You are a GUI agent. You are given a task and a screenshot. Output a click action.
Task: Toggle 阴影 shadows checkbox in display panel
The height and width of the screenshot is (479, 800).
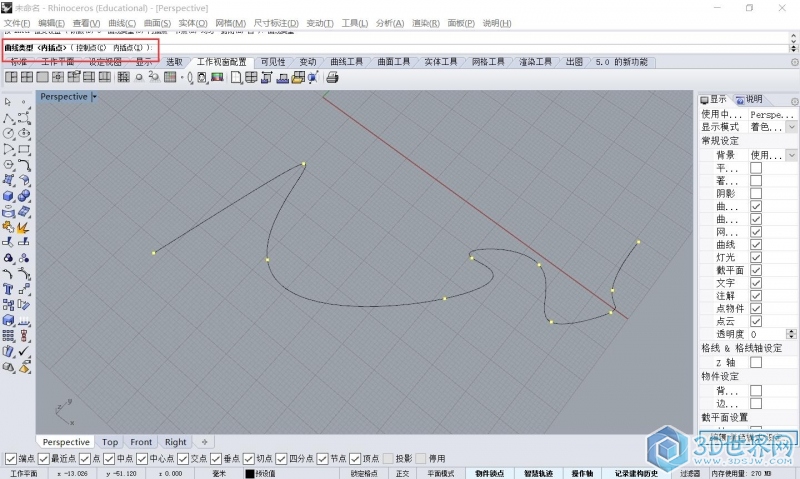(756, 193)
